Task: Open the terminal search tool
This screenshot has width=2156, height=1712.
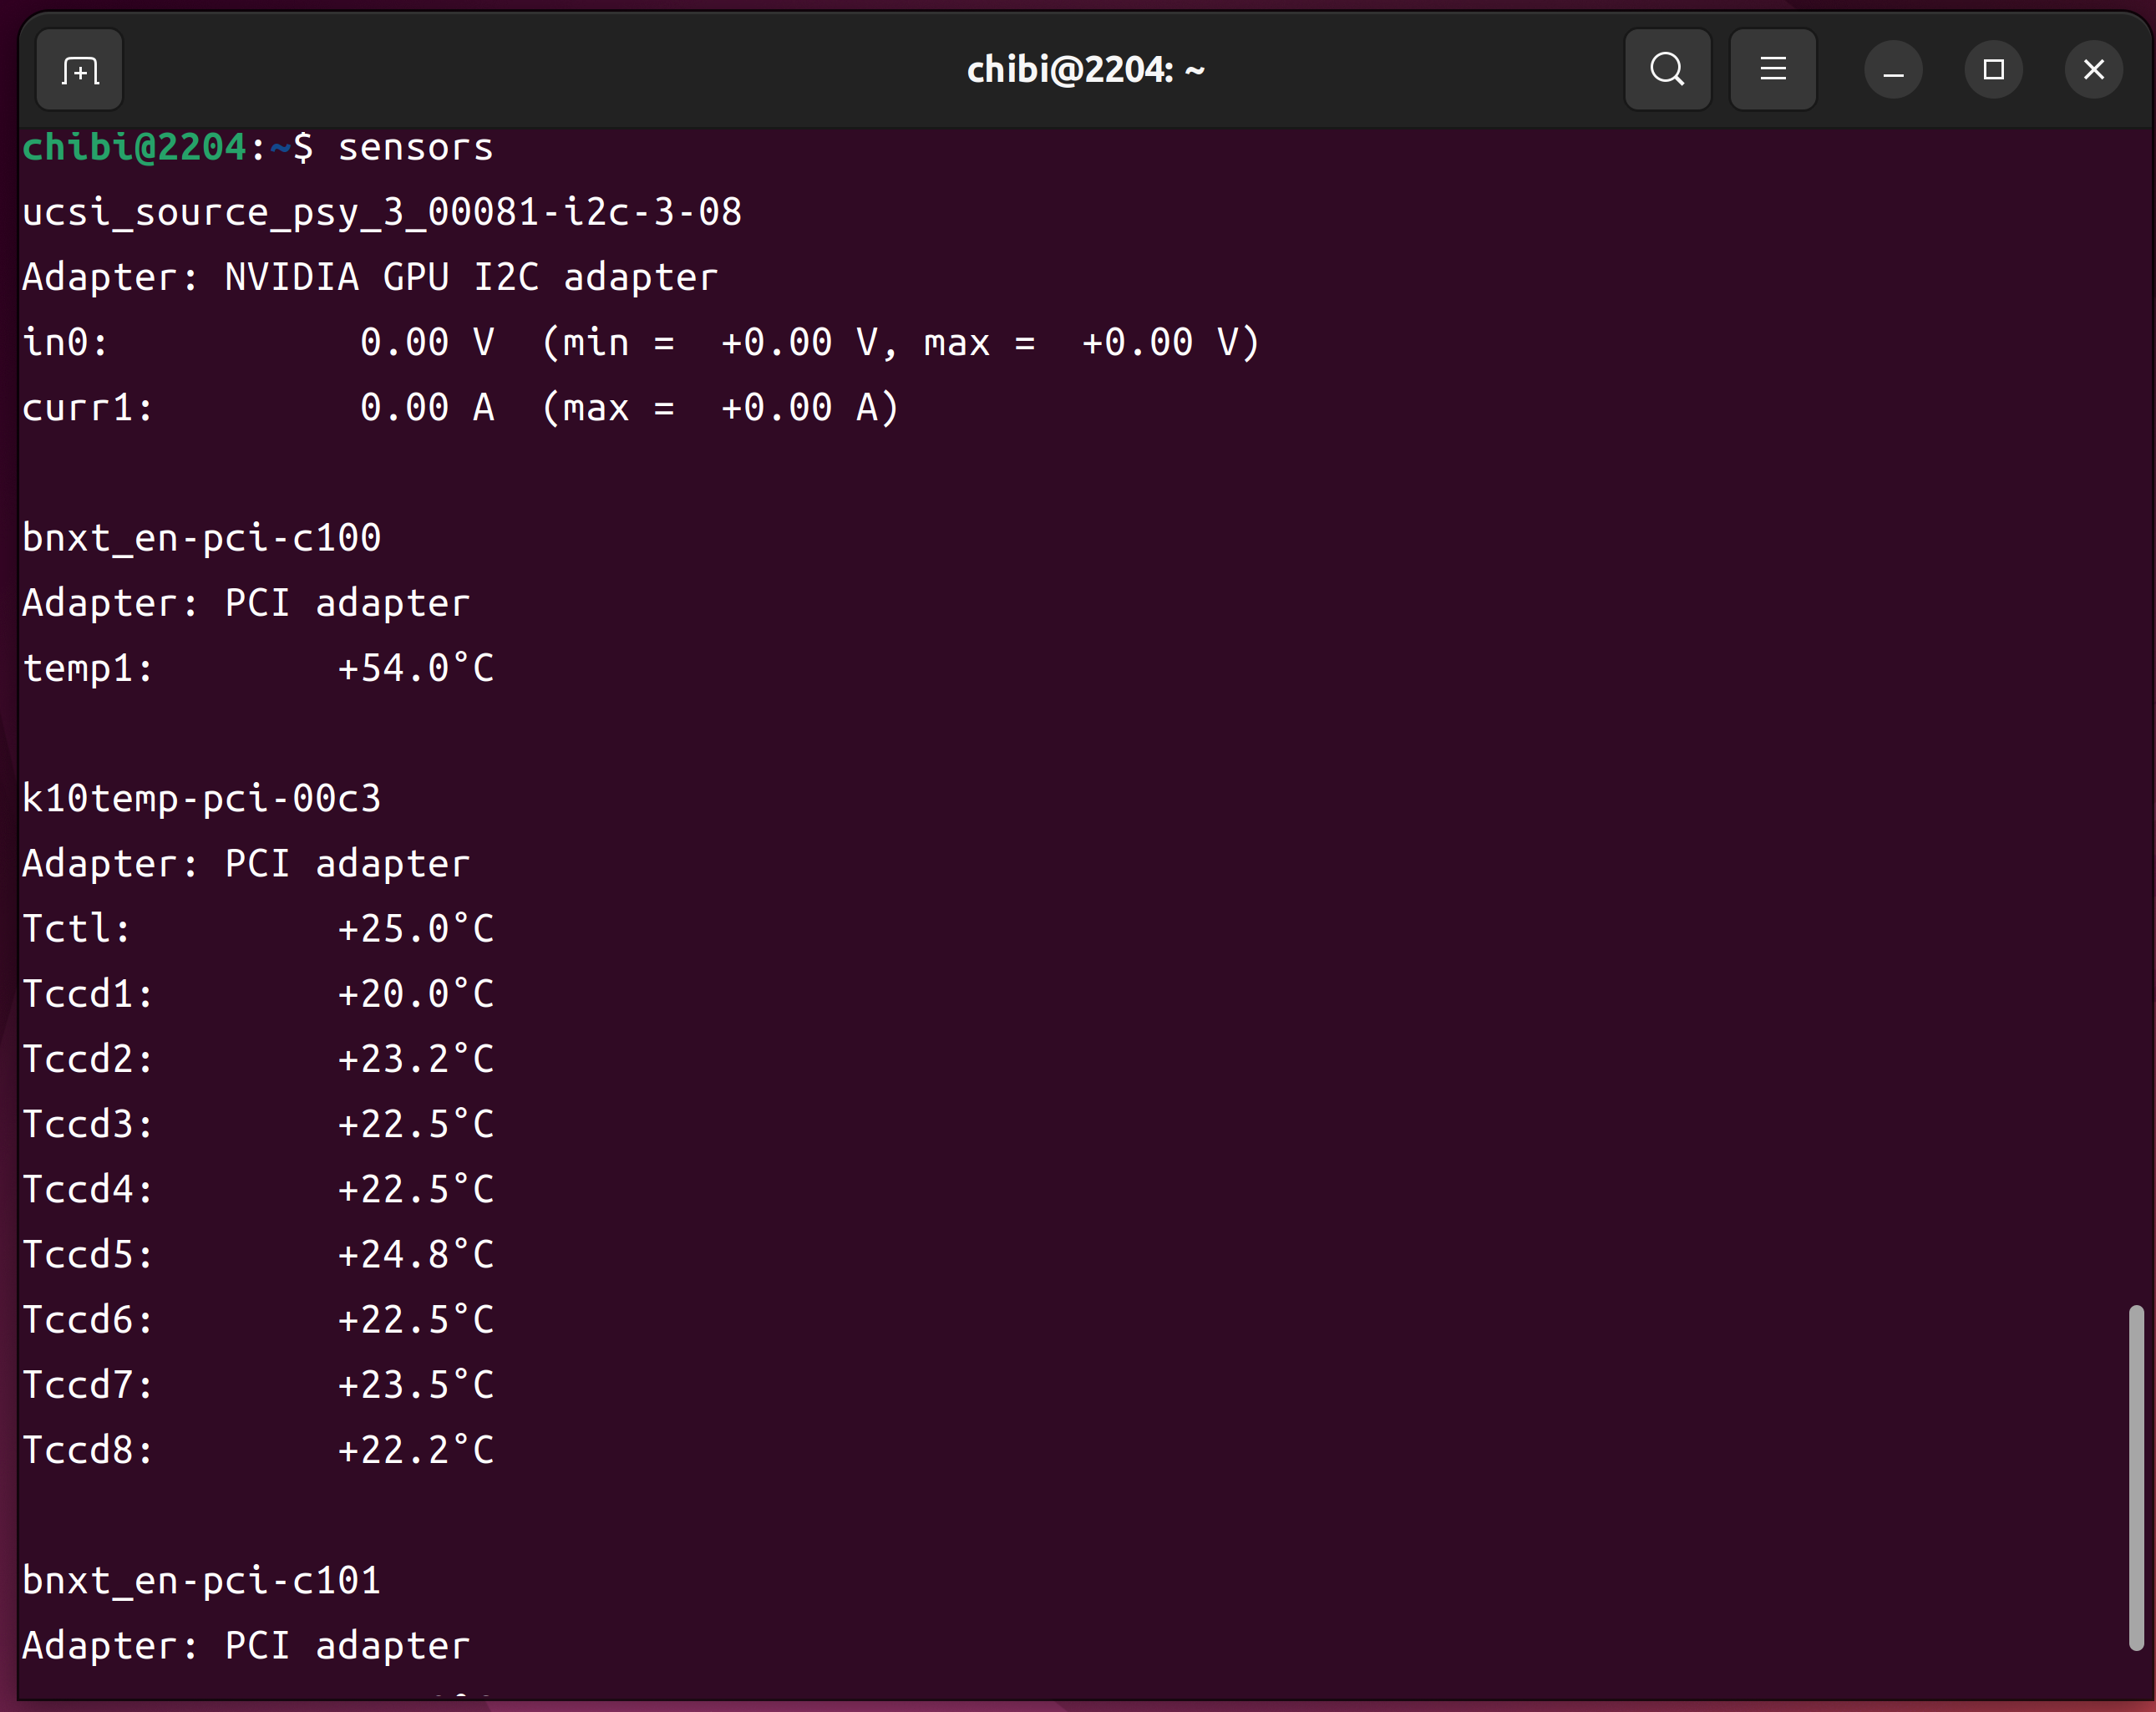Action: 1667,70
